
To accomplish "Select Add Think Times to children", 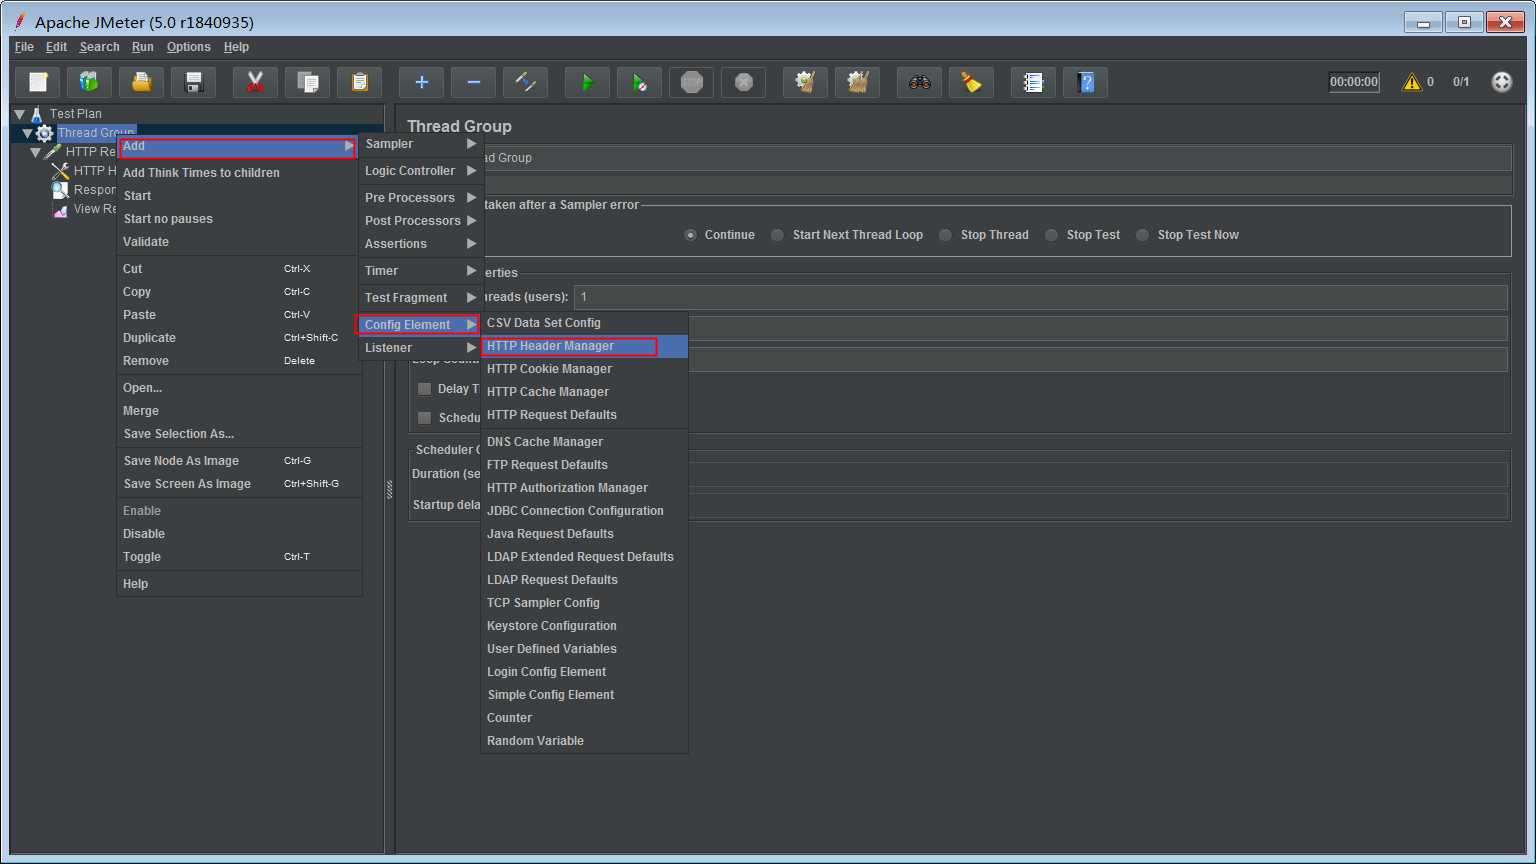I will coord(239,173).
